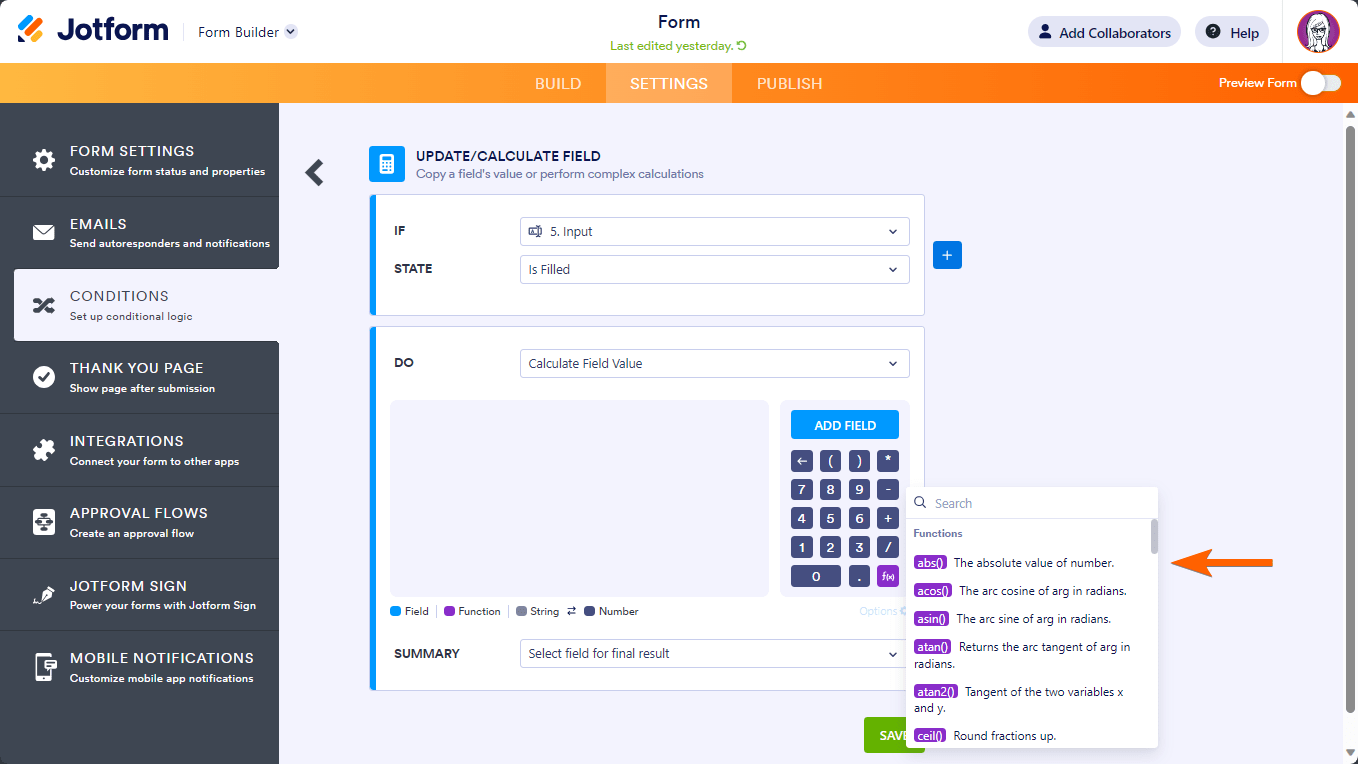1358x764 pixels.
Task: Click the number 5 key
Action: tap(830, 518)
